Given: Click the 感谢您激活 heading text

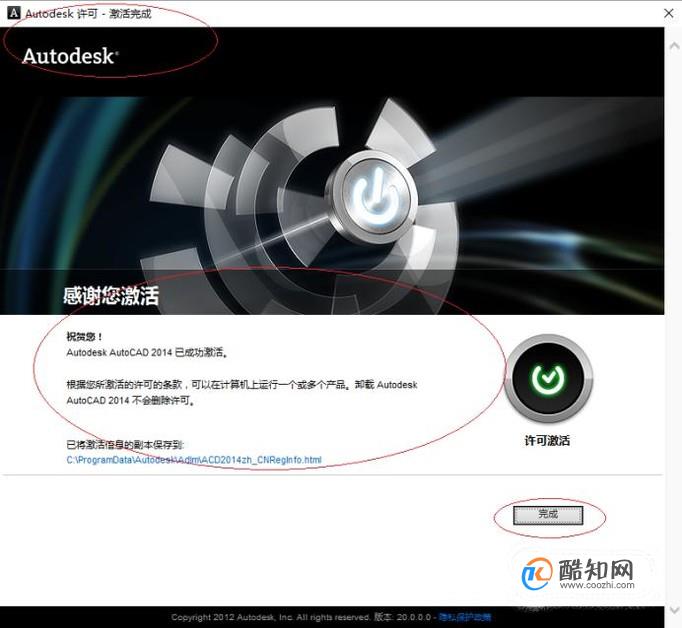Looking at the screenshot, I should click(111, 296).
